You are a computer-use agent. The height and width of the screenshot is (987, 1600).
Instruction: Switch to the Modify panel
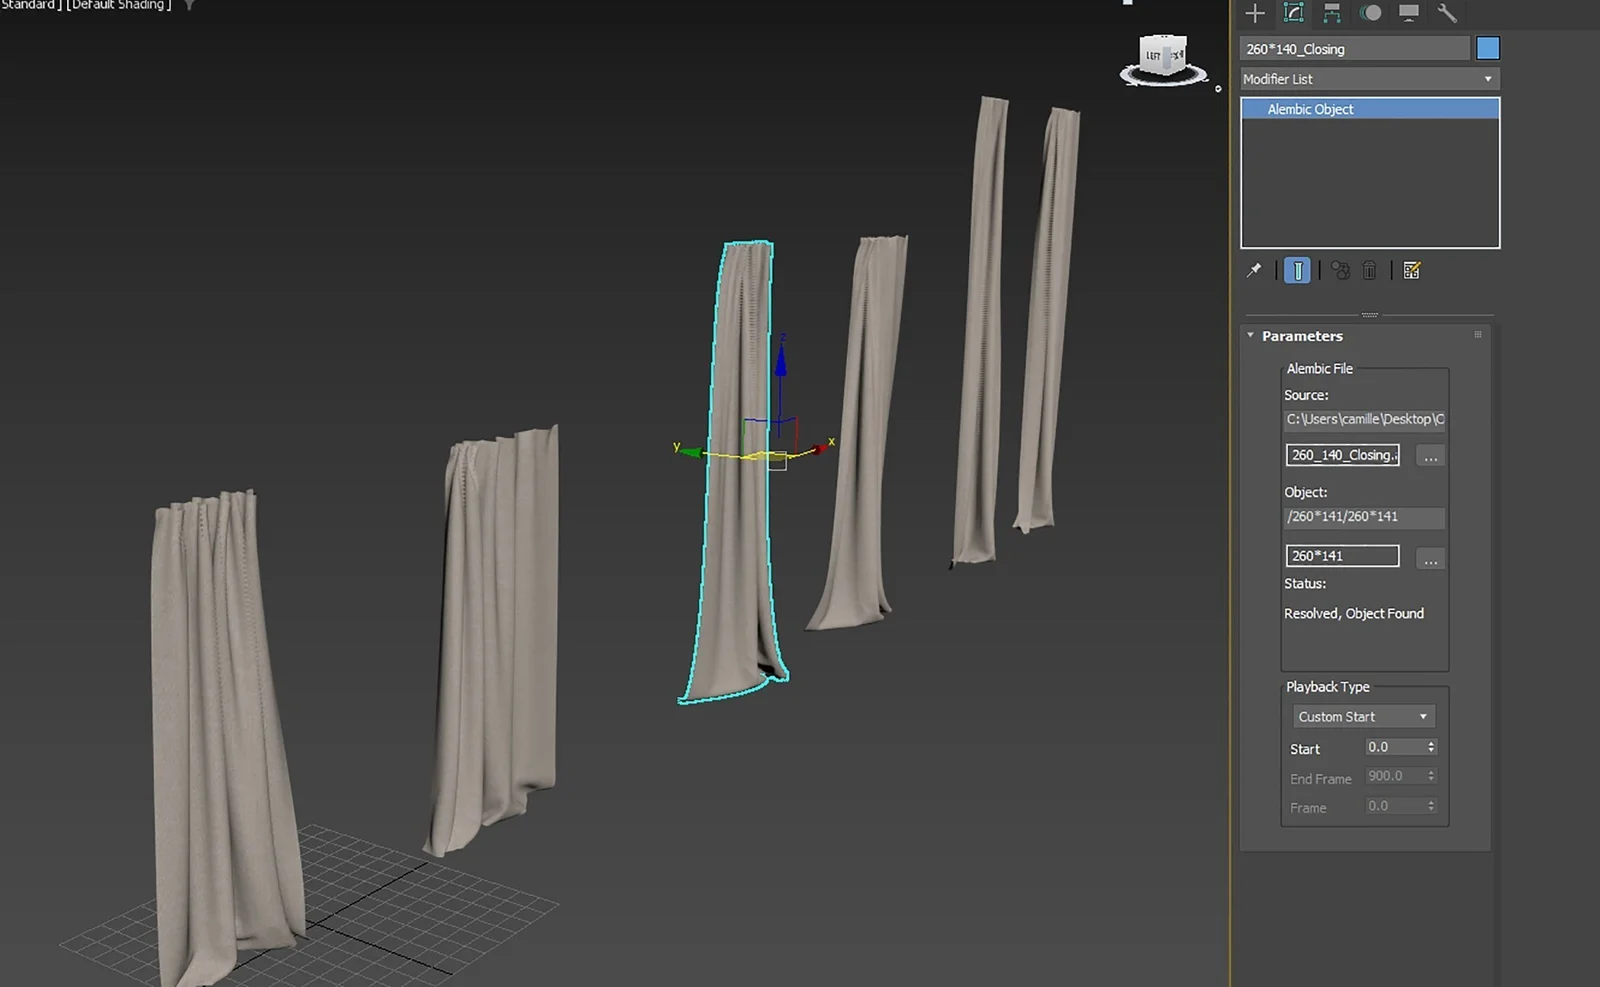[x=1295, y=14]
